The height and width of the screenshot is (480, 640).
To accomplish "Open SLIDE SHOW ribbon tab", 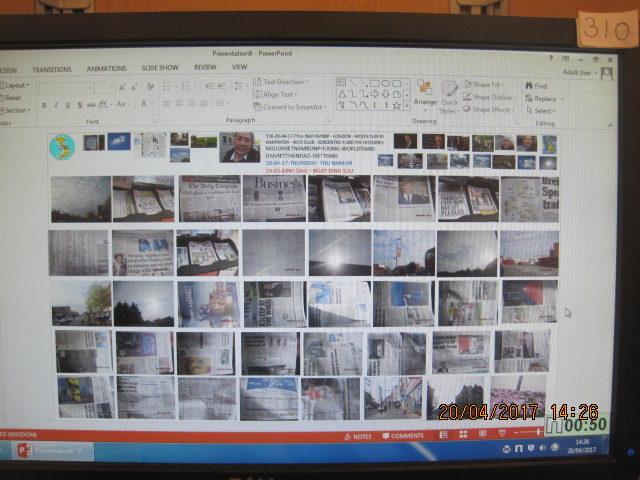I will coord(160,68).
